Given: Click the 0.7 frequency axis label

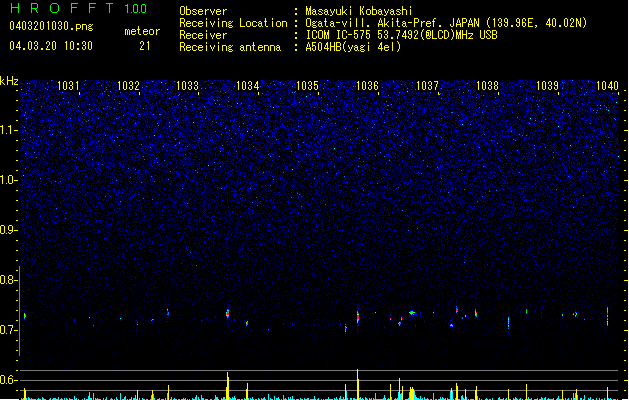Looking at the screenshot, I should [9, 330].
